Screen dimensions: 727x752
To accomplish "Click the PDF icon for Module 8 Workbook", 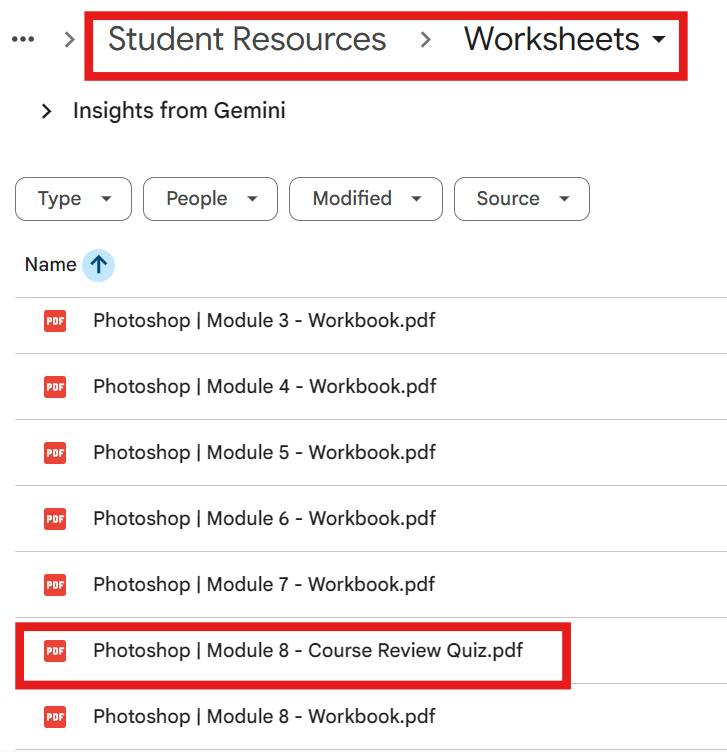I will click(x=55, y=717).
